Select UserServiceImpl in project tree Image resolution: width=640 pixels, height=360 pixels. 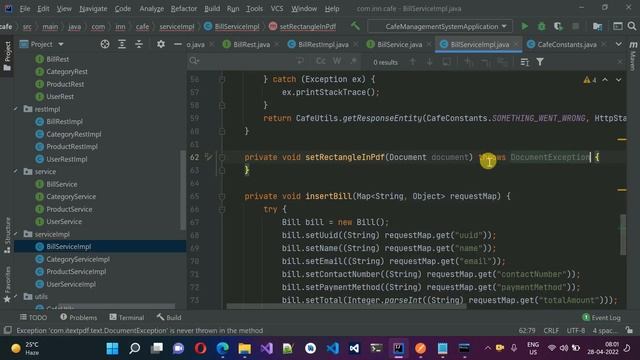[71, 284]
